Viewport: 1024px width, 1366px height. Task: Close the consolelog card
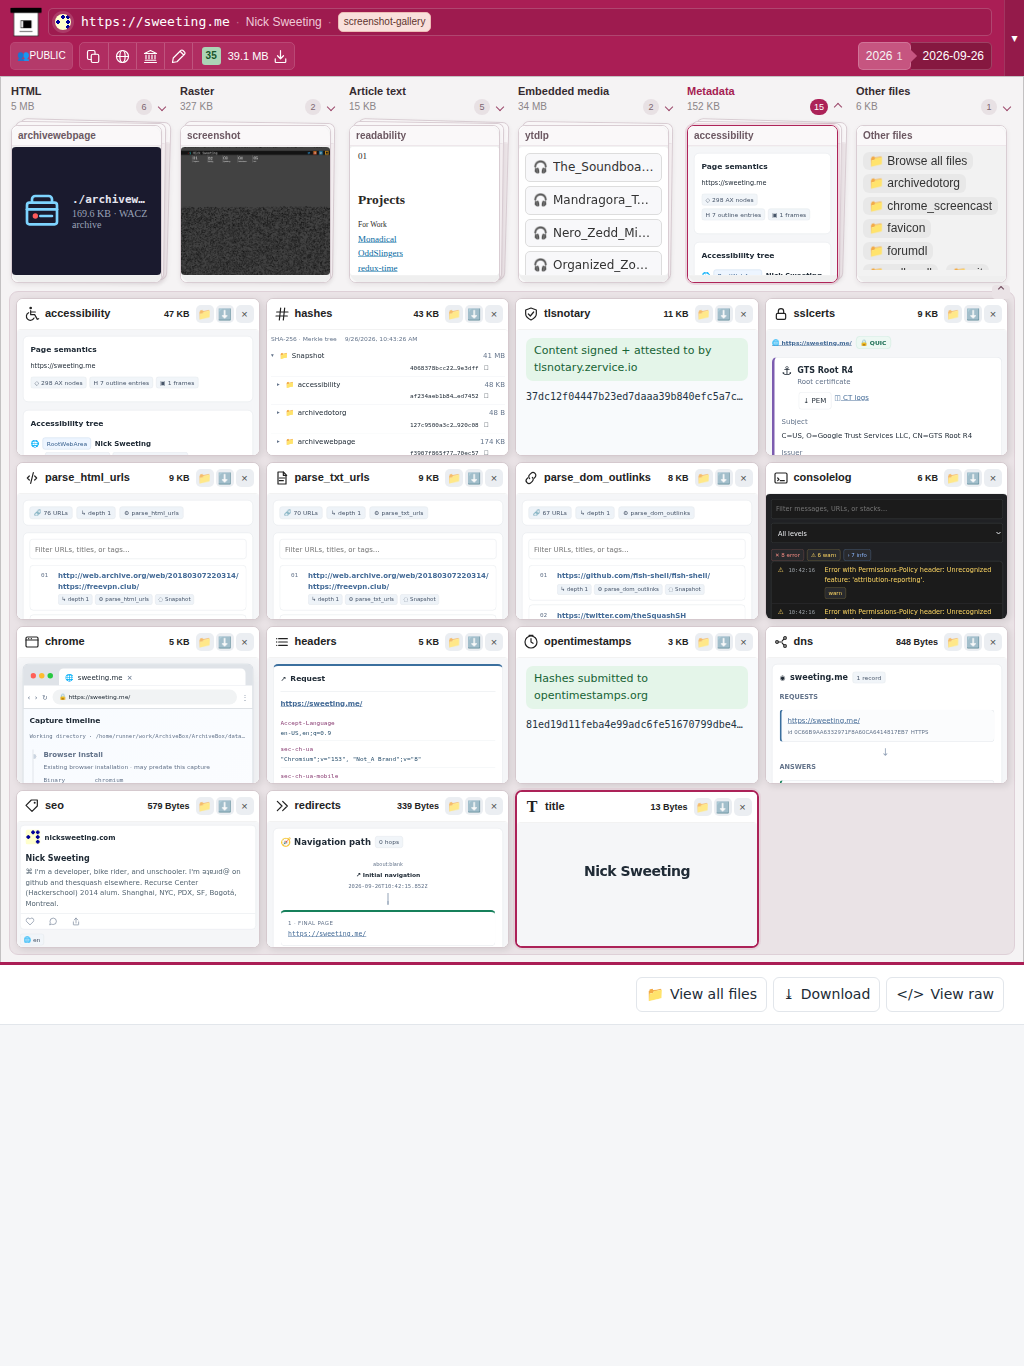pyautogui.click(x=993, y=478)
